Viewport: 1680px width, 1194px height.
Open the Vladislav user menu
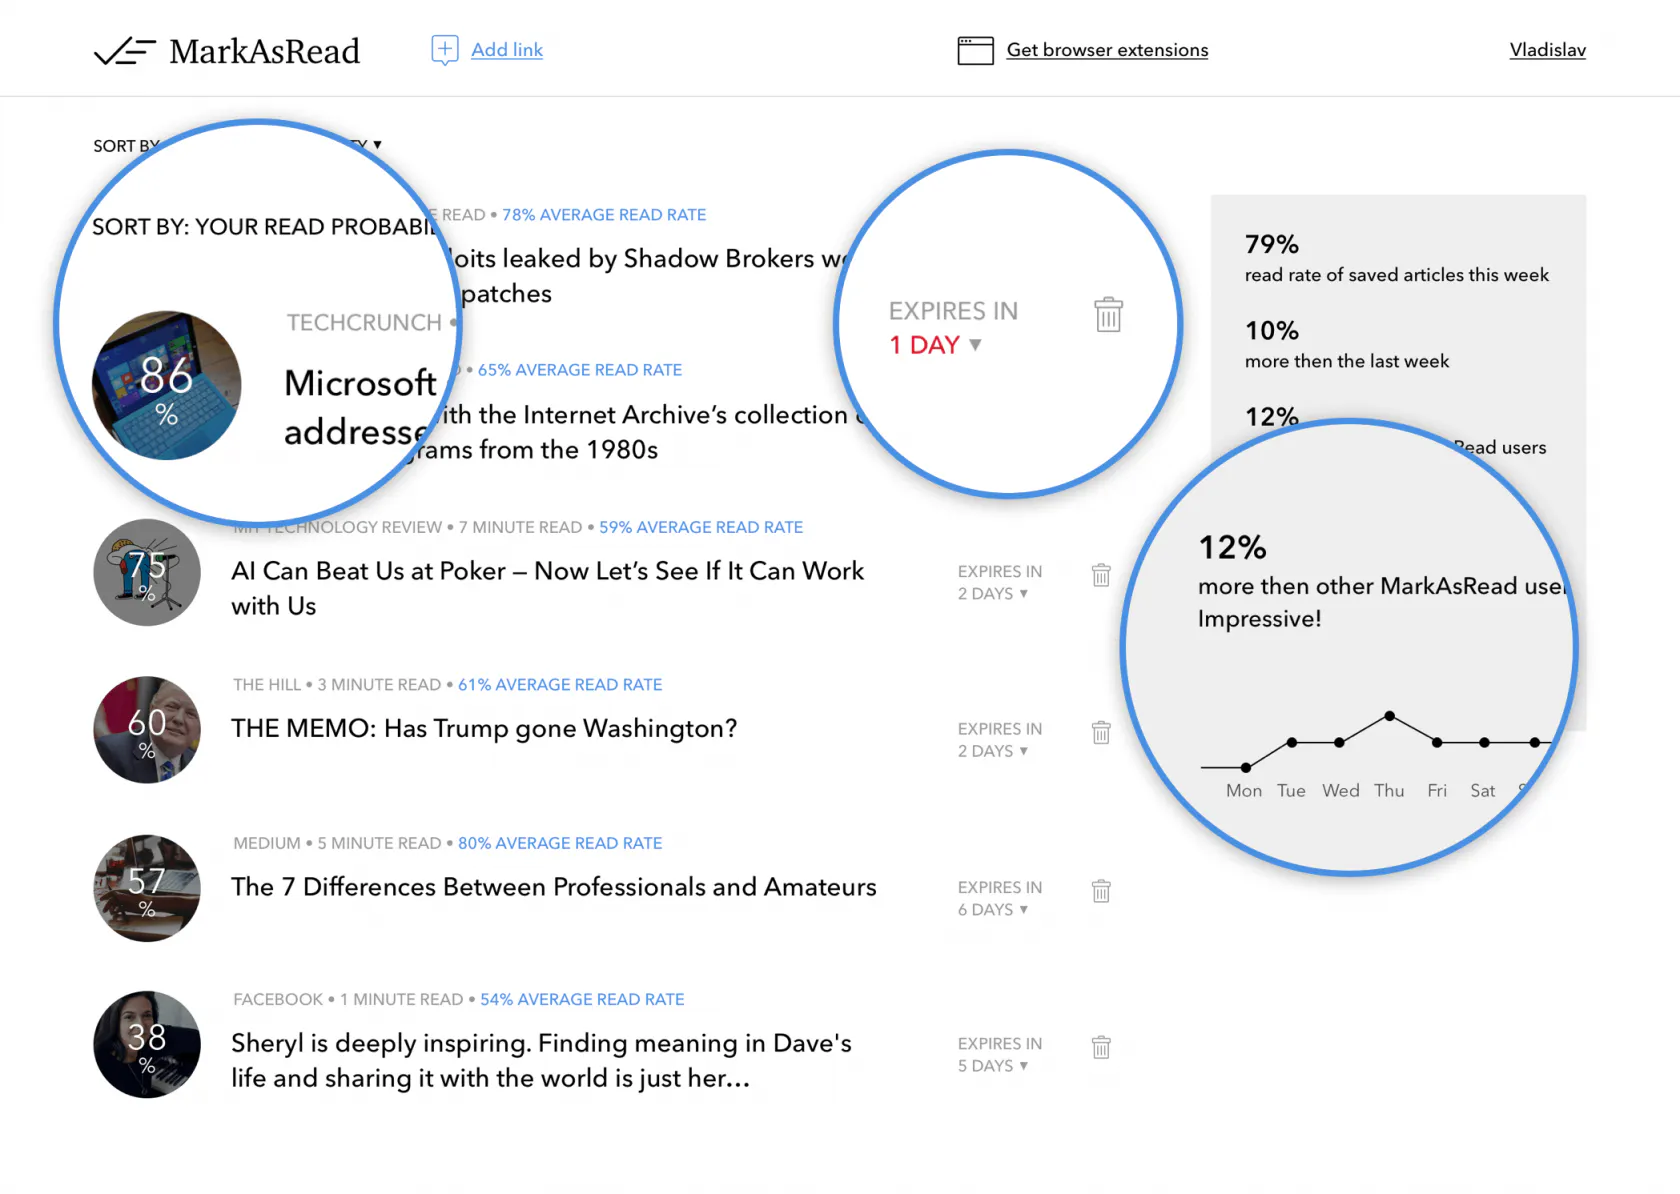tap(1547, 50)
